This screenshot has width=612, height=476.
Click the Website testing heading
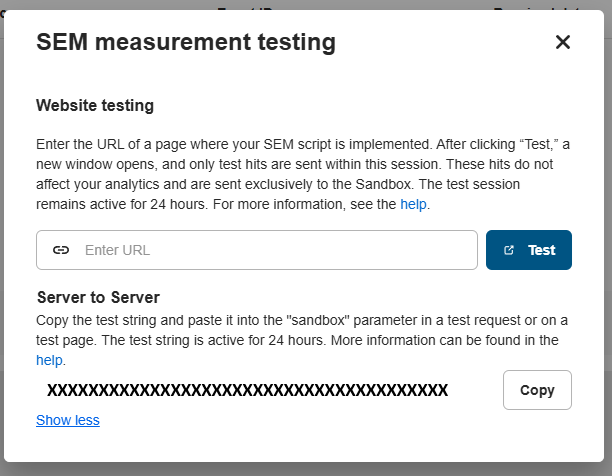tap(95, 105)
